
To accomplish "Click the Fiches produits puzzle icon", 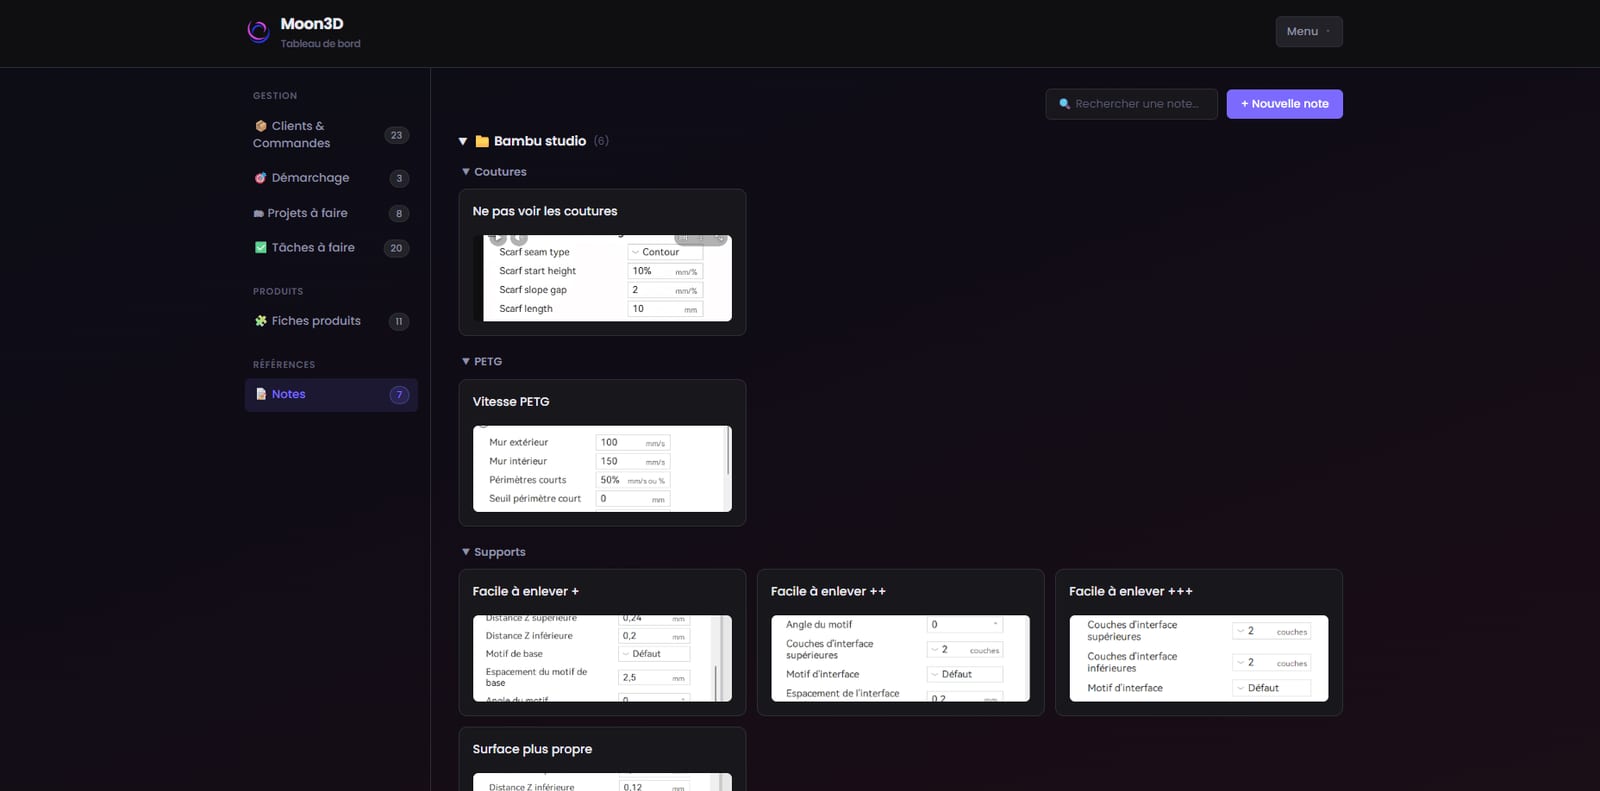I will click(x=261, y=321).
